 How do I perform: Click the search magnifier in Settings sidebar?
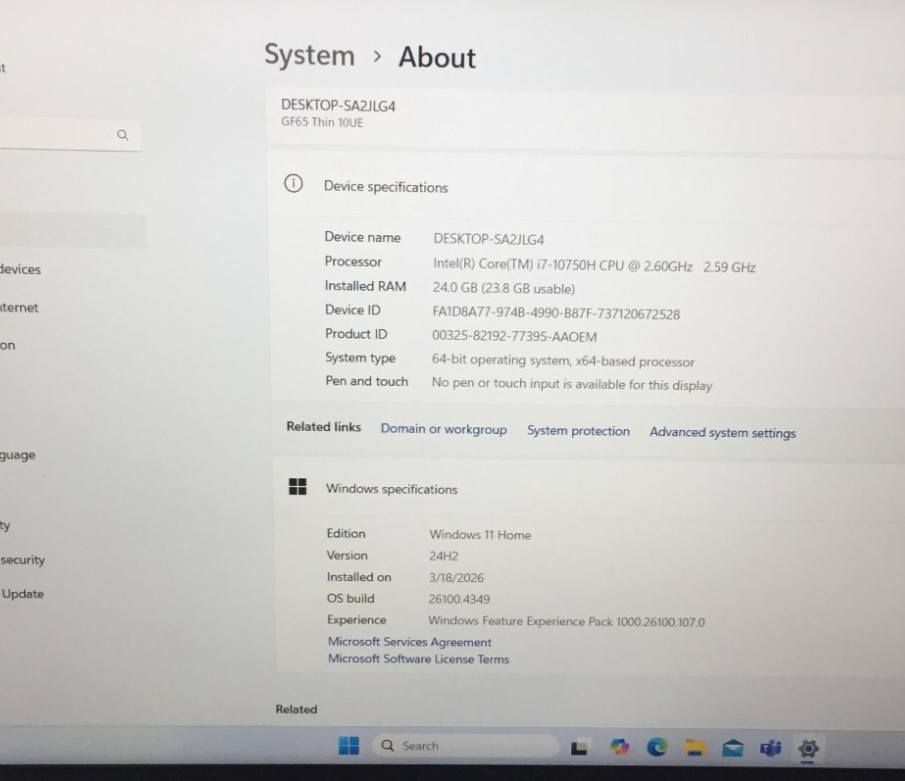tap(122, 135)
